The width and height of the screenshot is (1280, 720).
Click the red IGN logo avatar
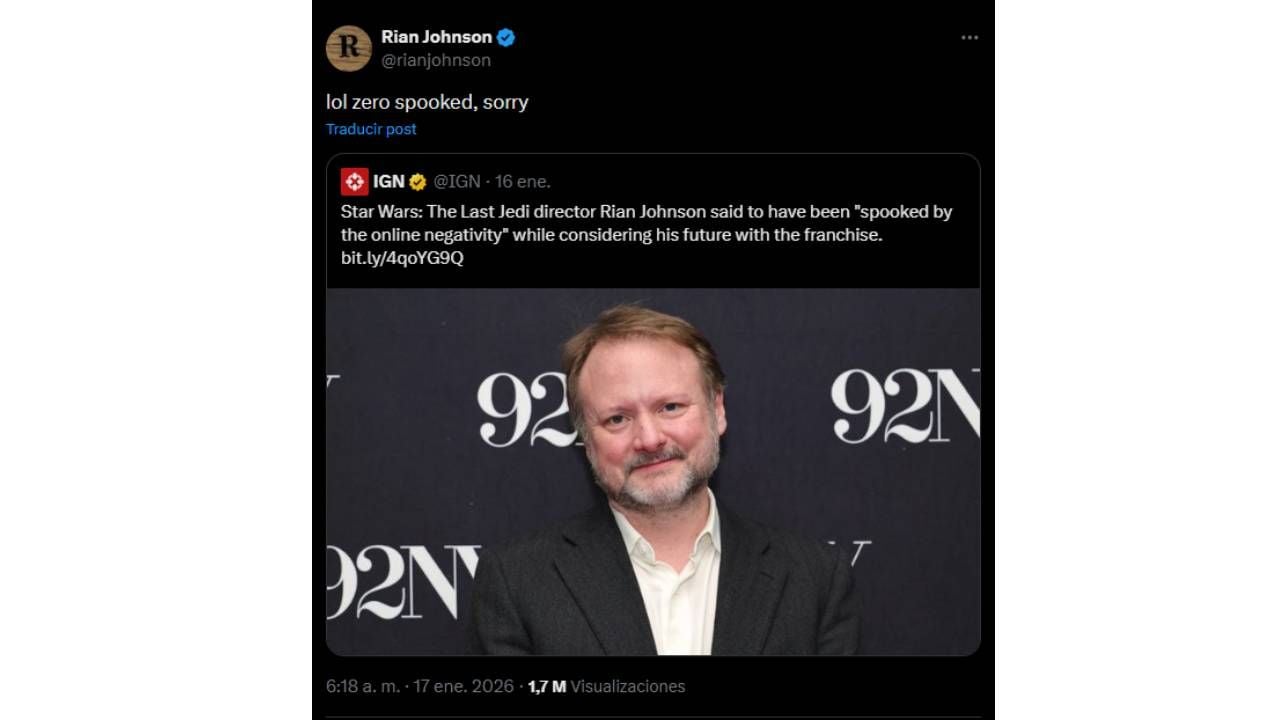354,181
